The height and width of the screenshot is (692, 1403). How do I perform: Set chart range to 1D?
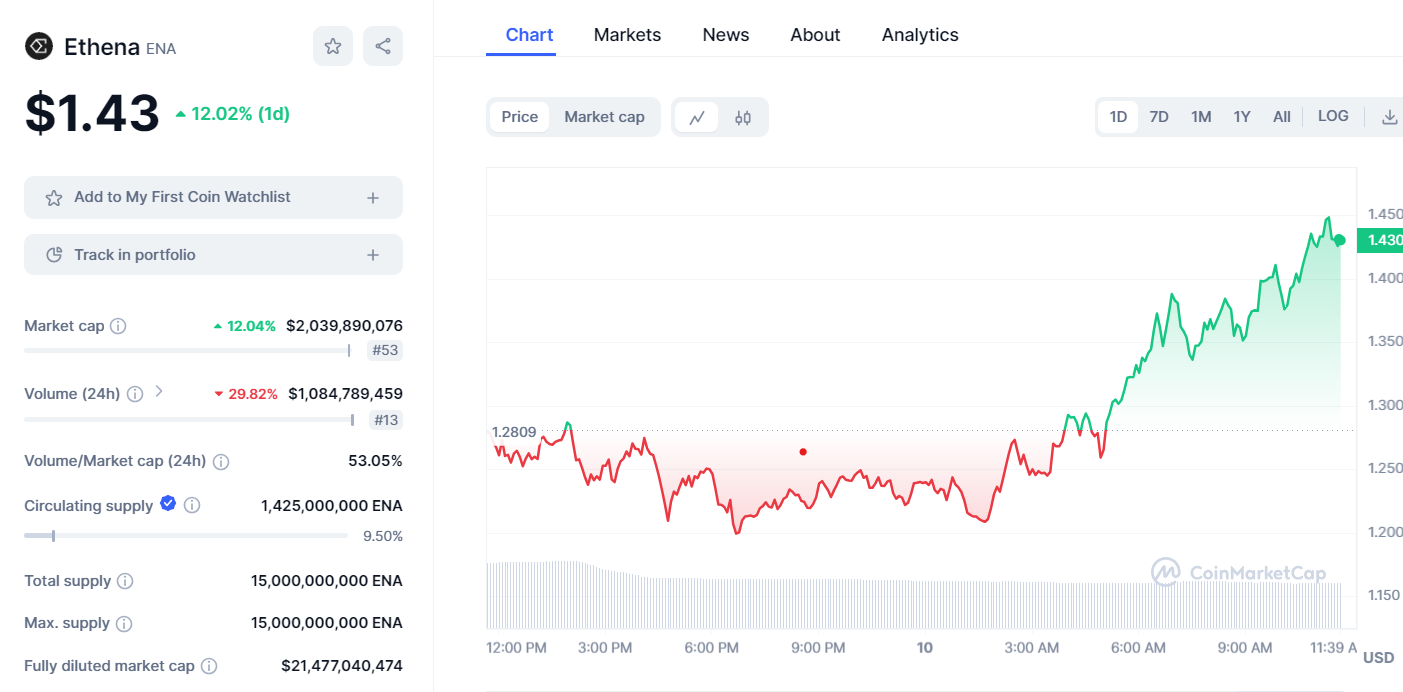pyautogui.click(x=1118, y=117)
